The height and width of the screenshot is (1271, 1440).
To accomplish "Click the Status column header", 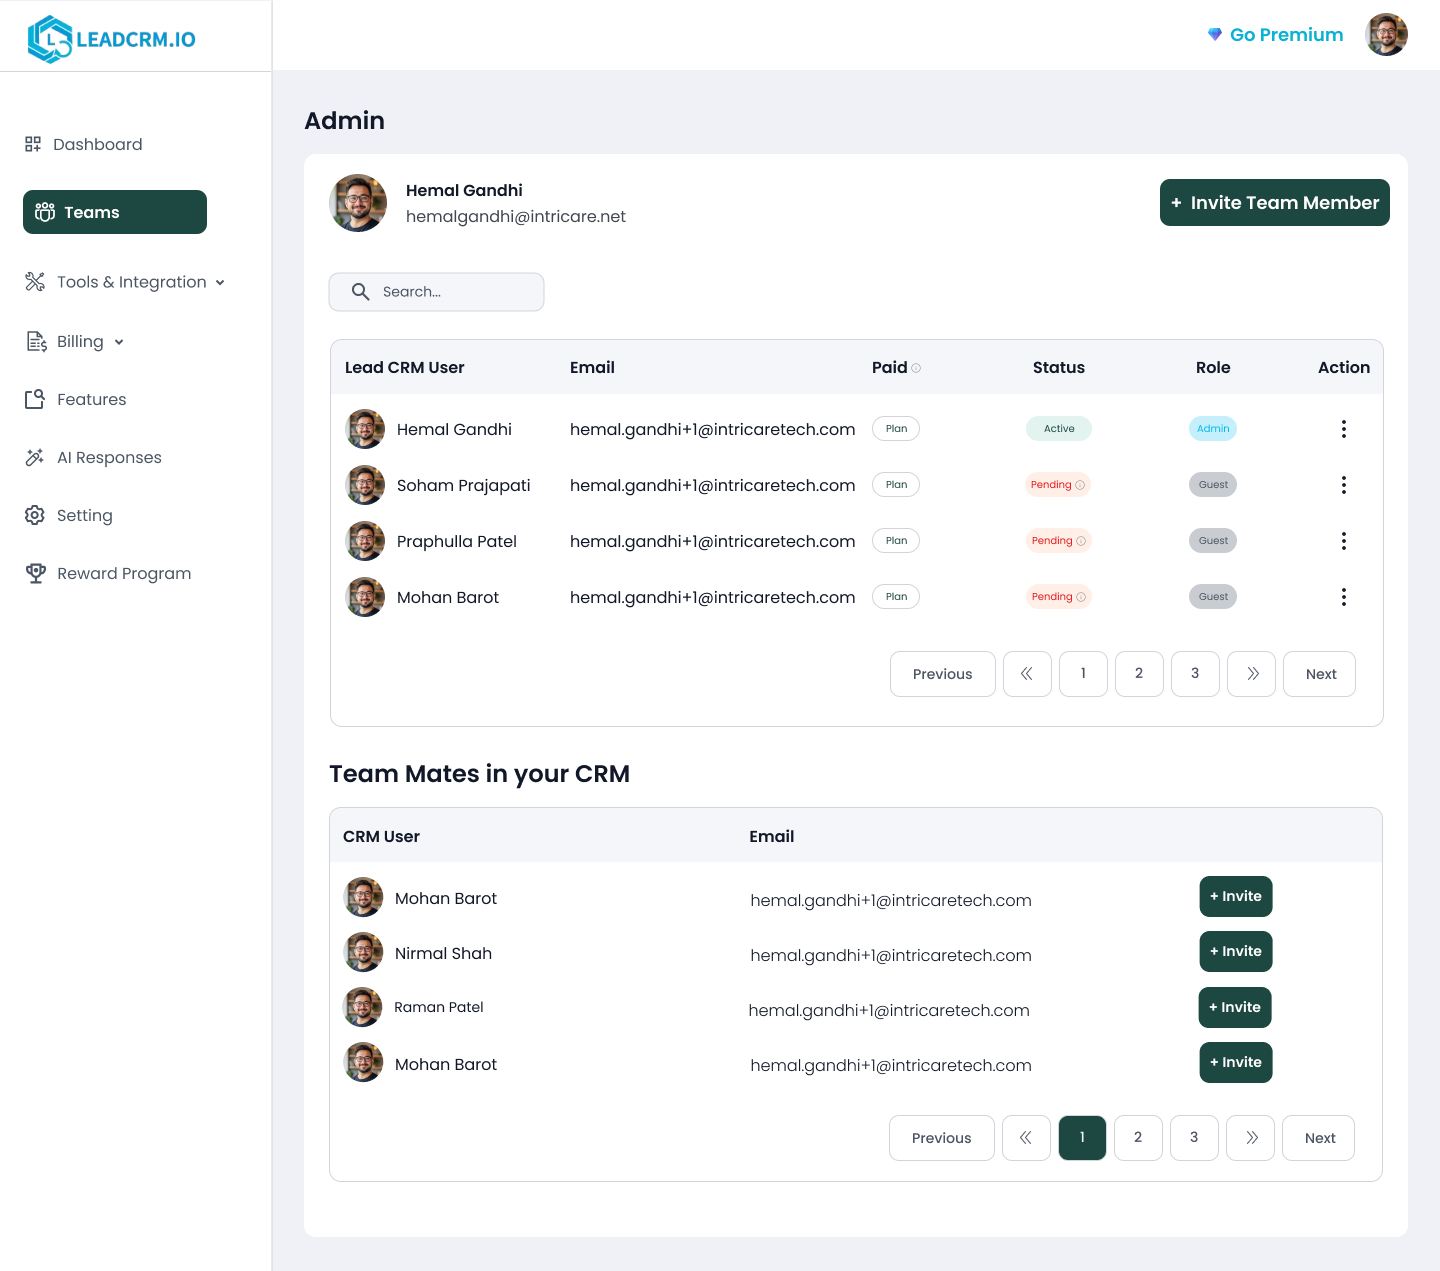I will (1059, 368).
